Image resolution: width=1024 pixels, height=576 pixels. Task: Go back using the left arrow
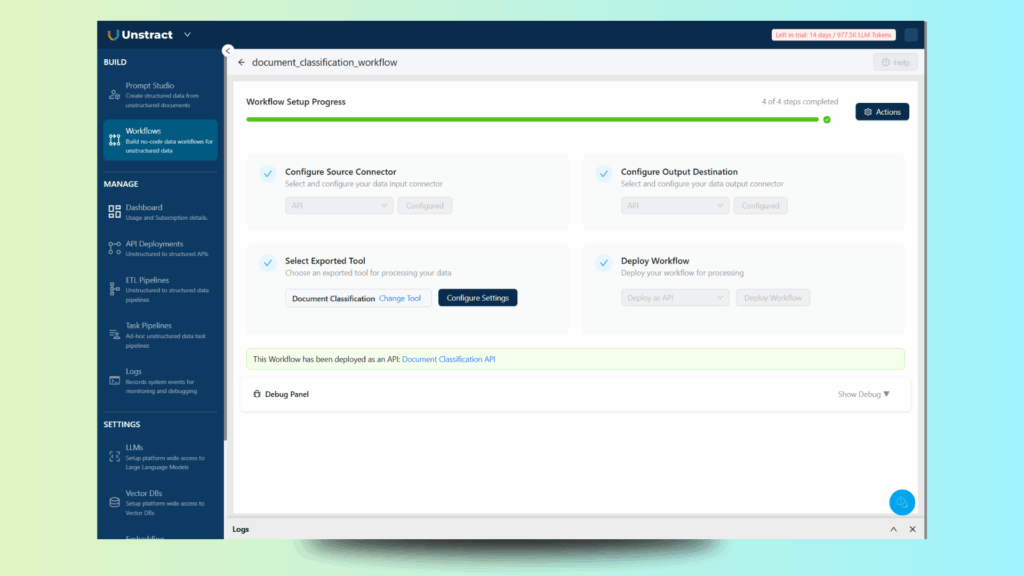click(x=241, y=62)
